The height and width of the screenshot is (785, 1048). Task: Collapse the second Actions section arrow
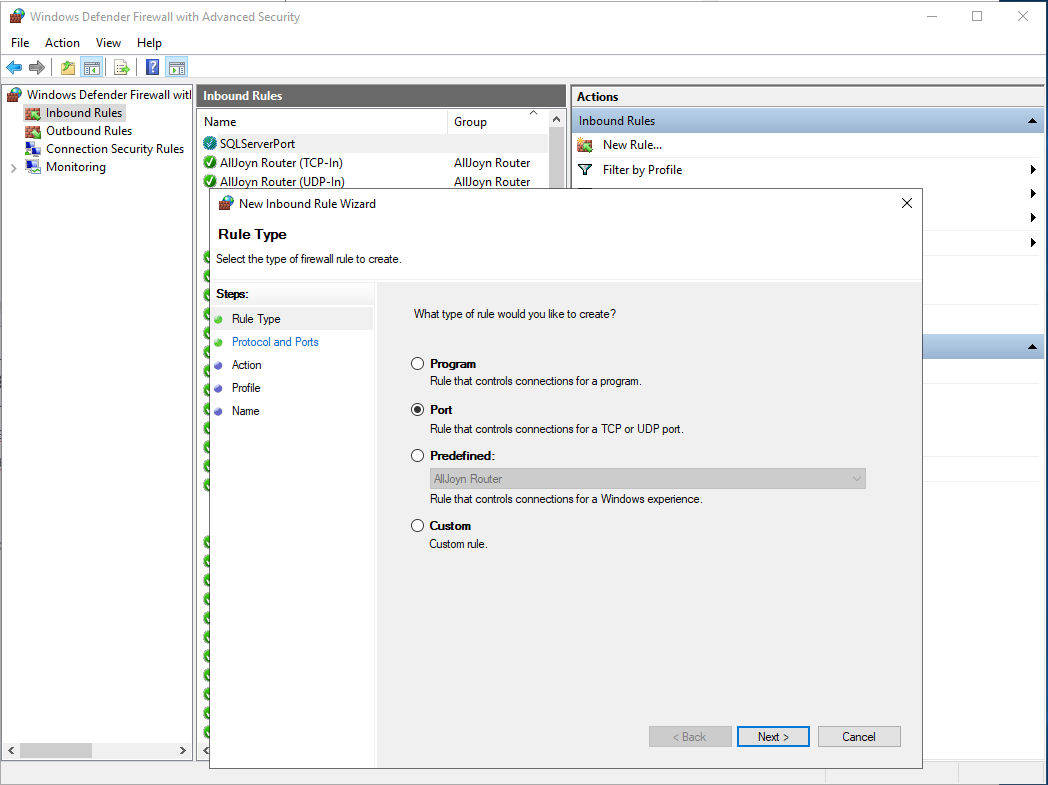1032,347
